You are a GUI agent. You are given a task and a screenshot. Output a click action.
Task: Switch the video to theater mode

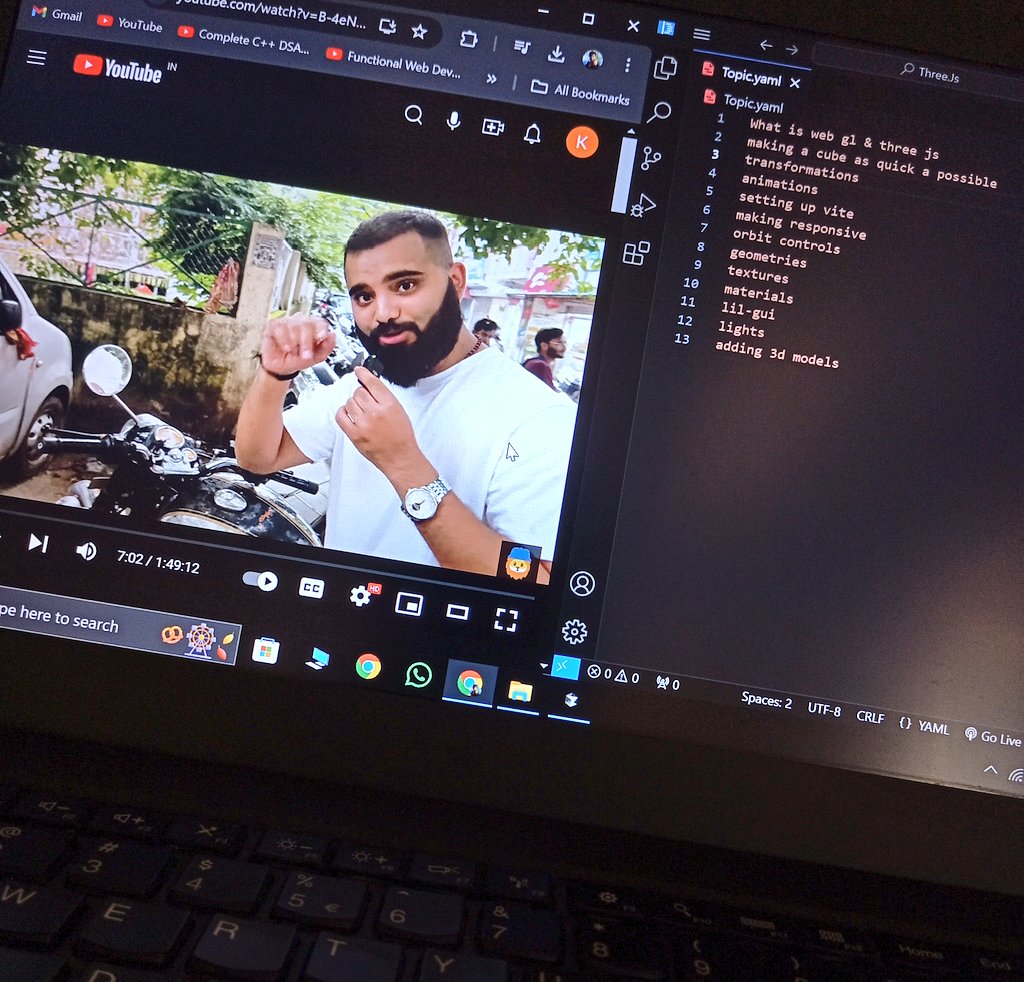[457, 612]
